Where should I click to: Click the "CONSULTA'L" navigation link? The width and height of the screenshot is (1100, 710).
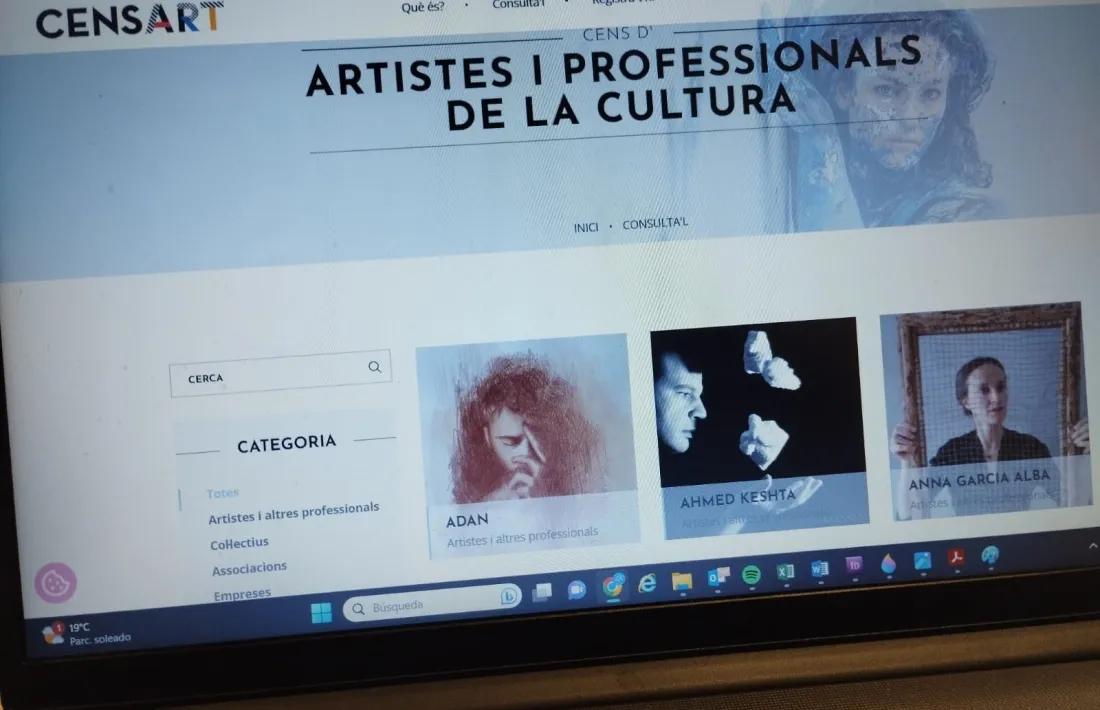[x=655, y=224]
